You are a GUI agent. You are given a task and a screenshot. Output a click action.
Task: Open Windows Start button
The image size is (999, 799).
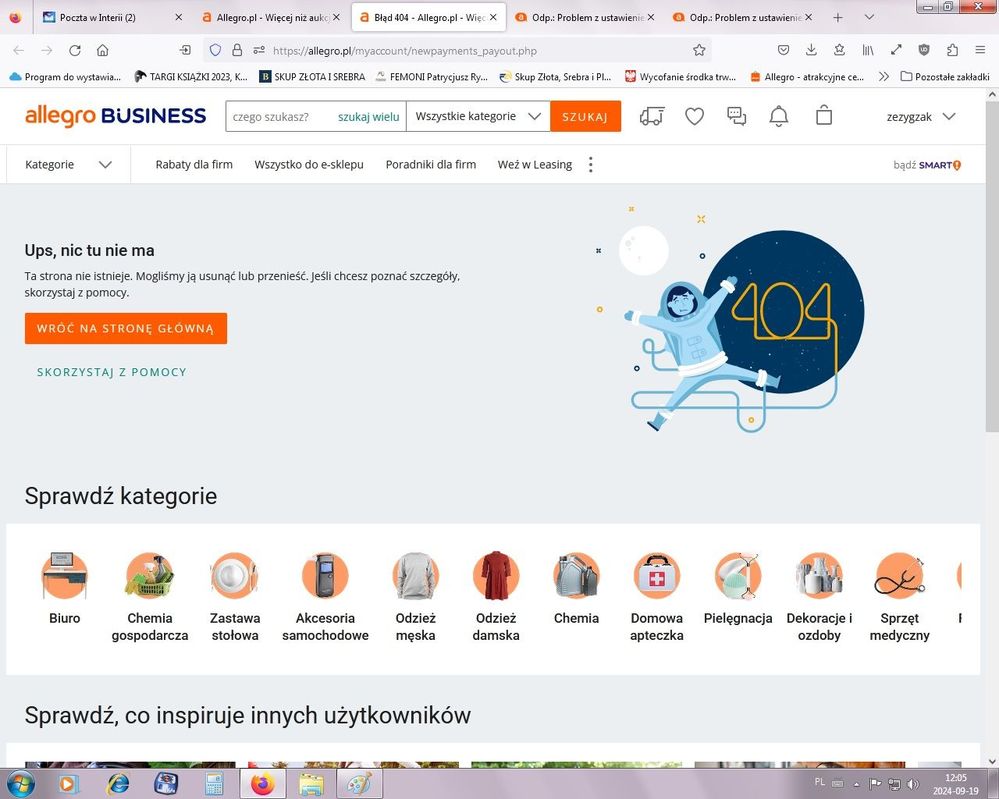(19, 784)
